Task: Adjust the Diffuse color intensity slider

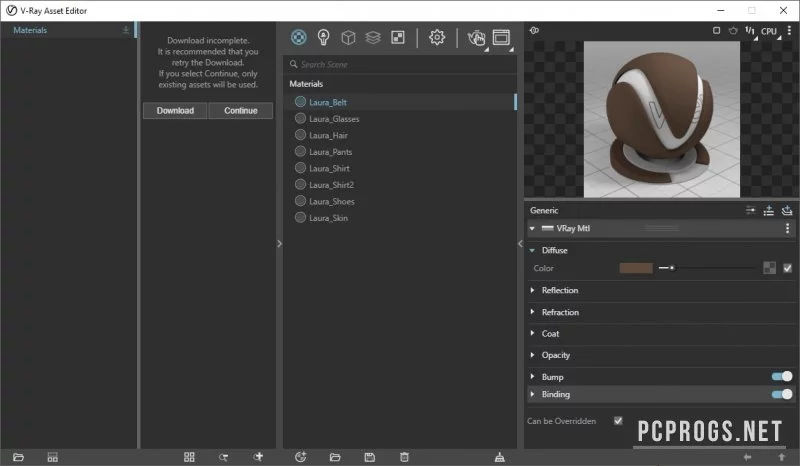Action: coord(707,268)
